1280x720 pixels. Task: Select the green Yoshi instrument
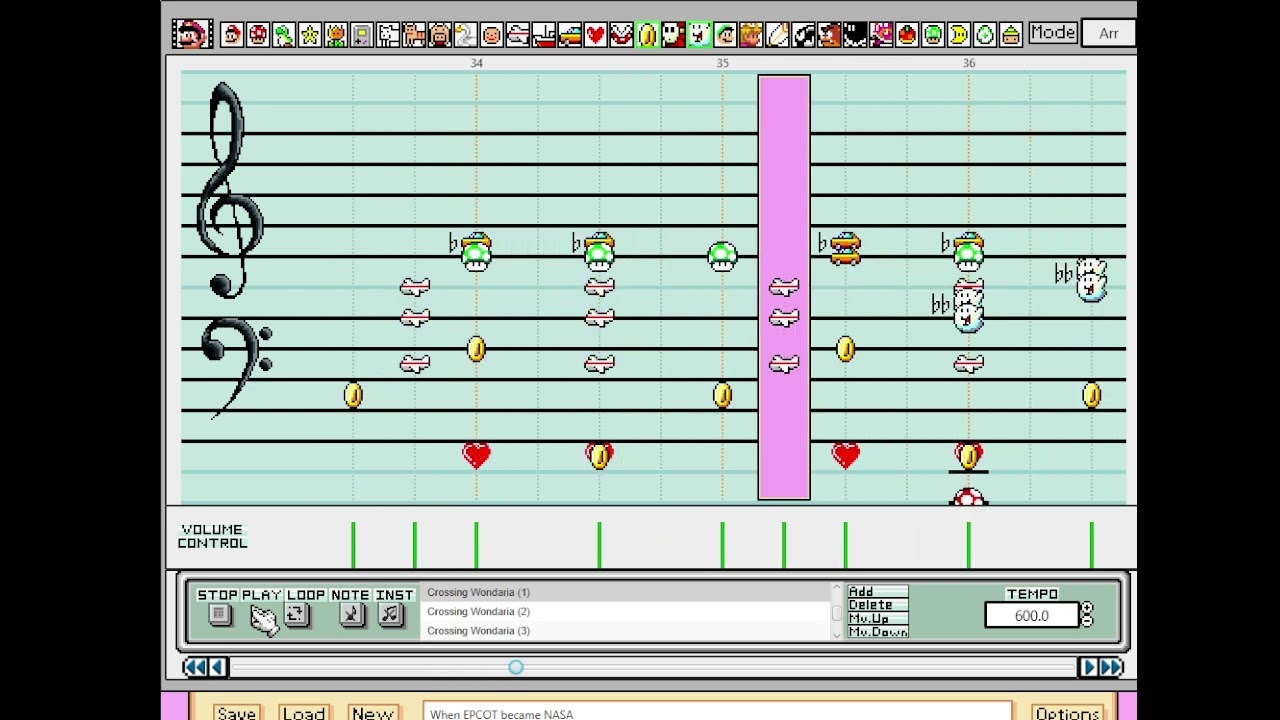[284, 35]
